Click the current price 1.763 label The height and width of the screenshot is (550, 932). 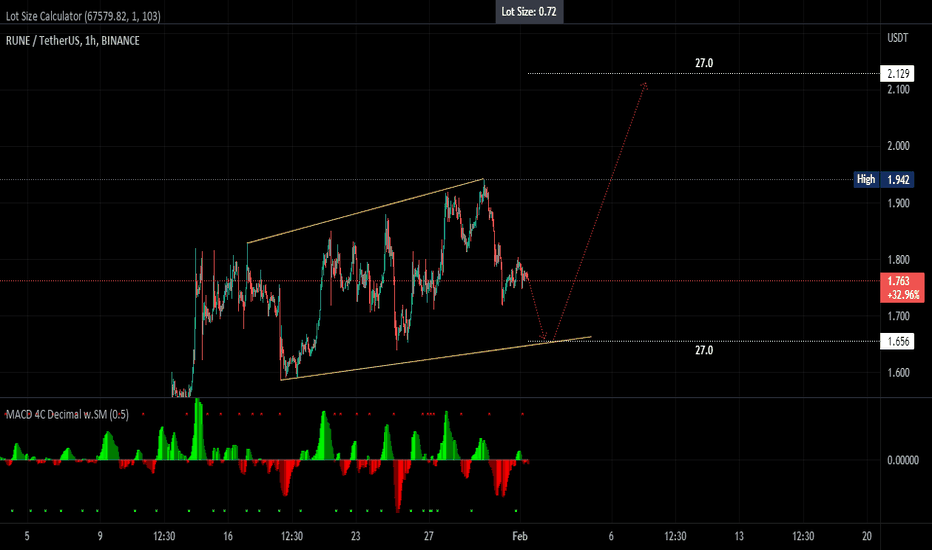(902, 288)
